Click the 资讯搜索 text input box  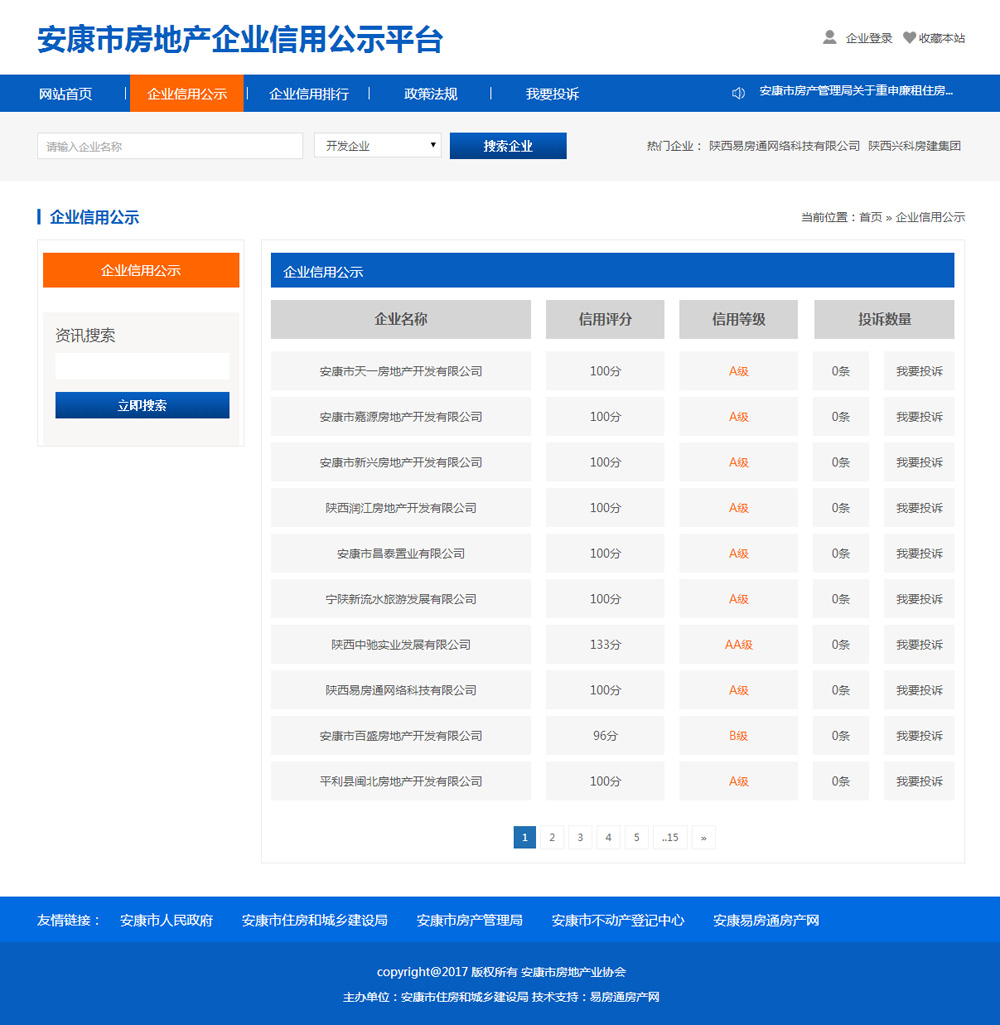tap(142, 366)
